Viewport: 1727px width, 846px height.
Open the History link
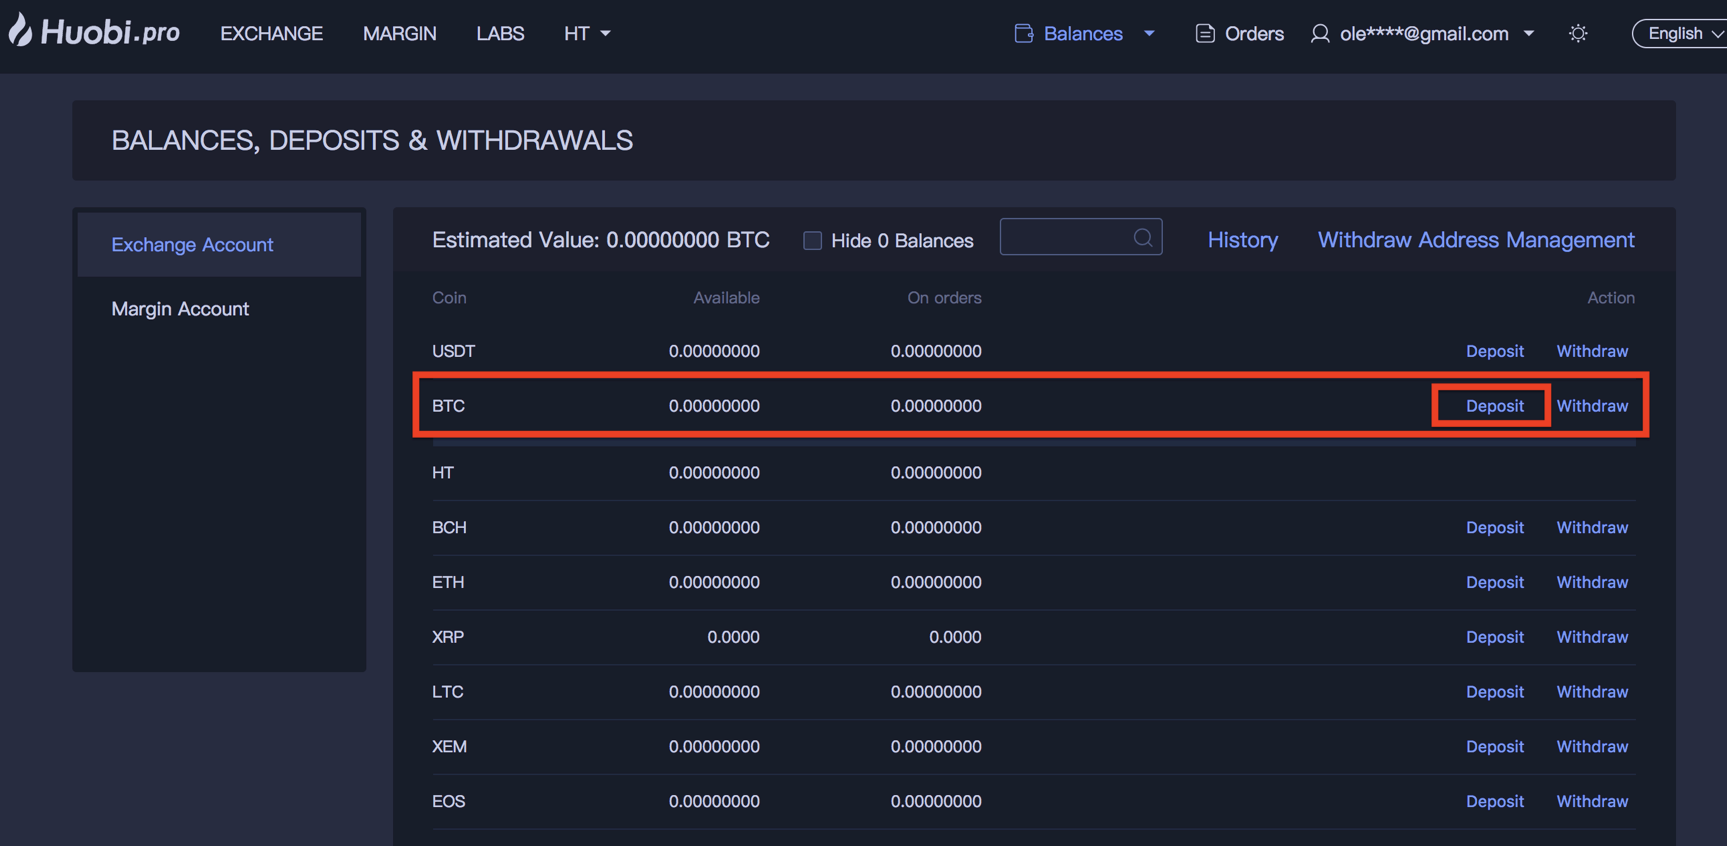point(1243,240)
